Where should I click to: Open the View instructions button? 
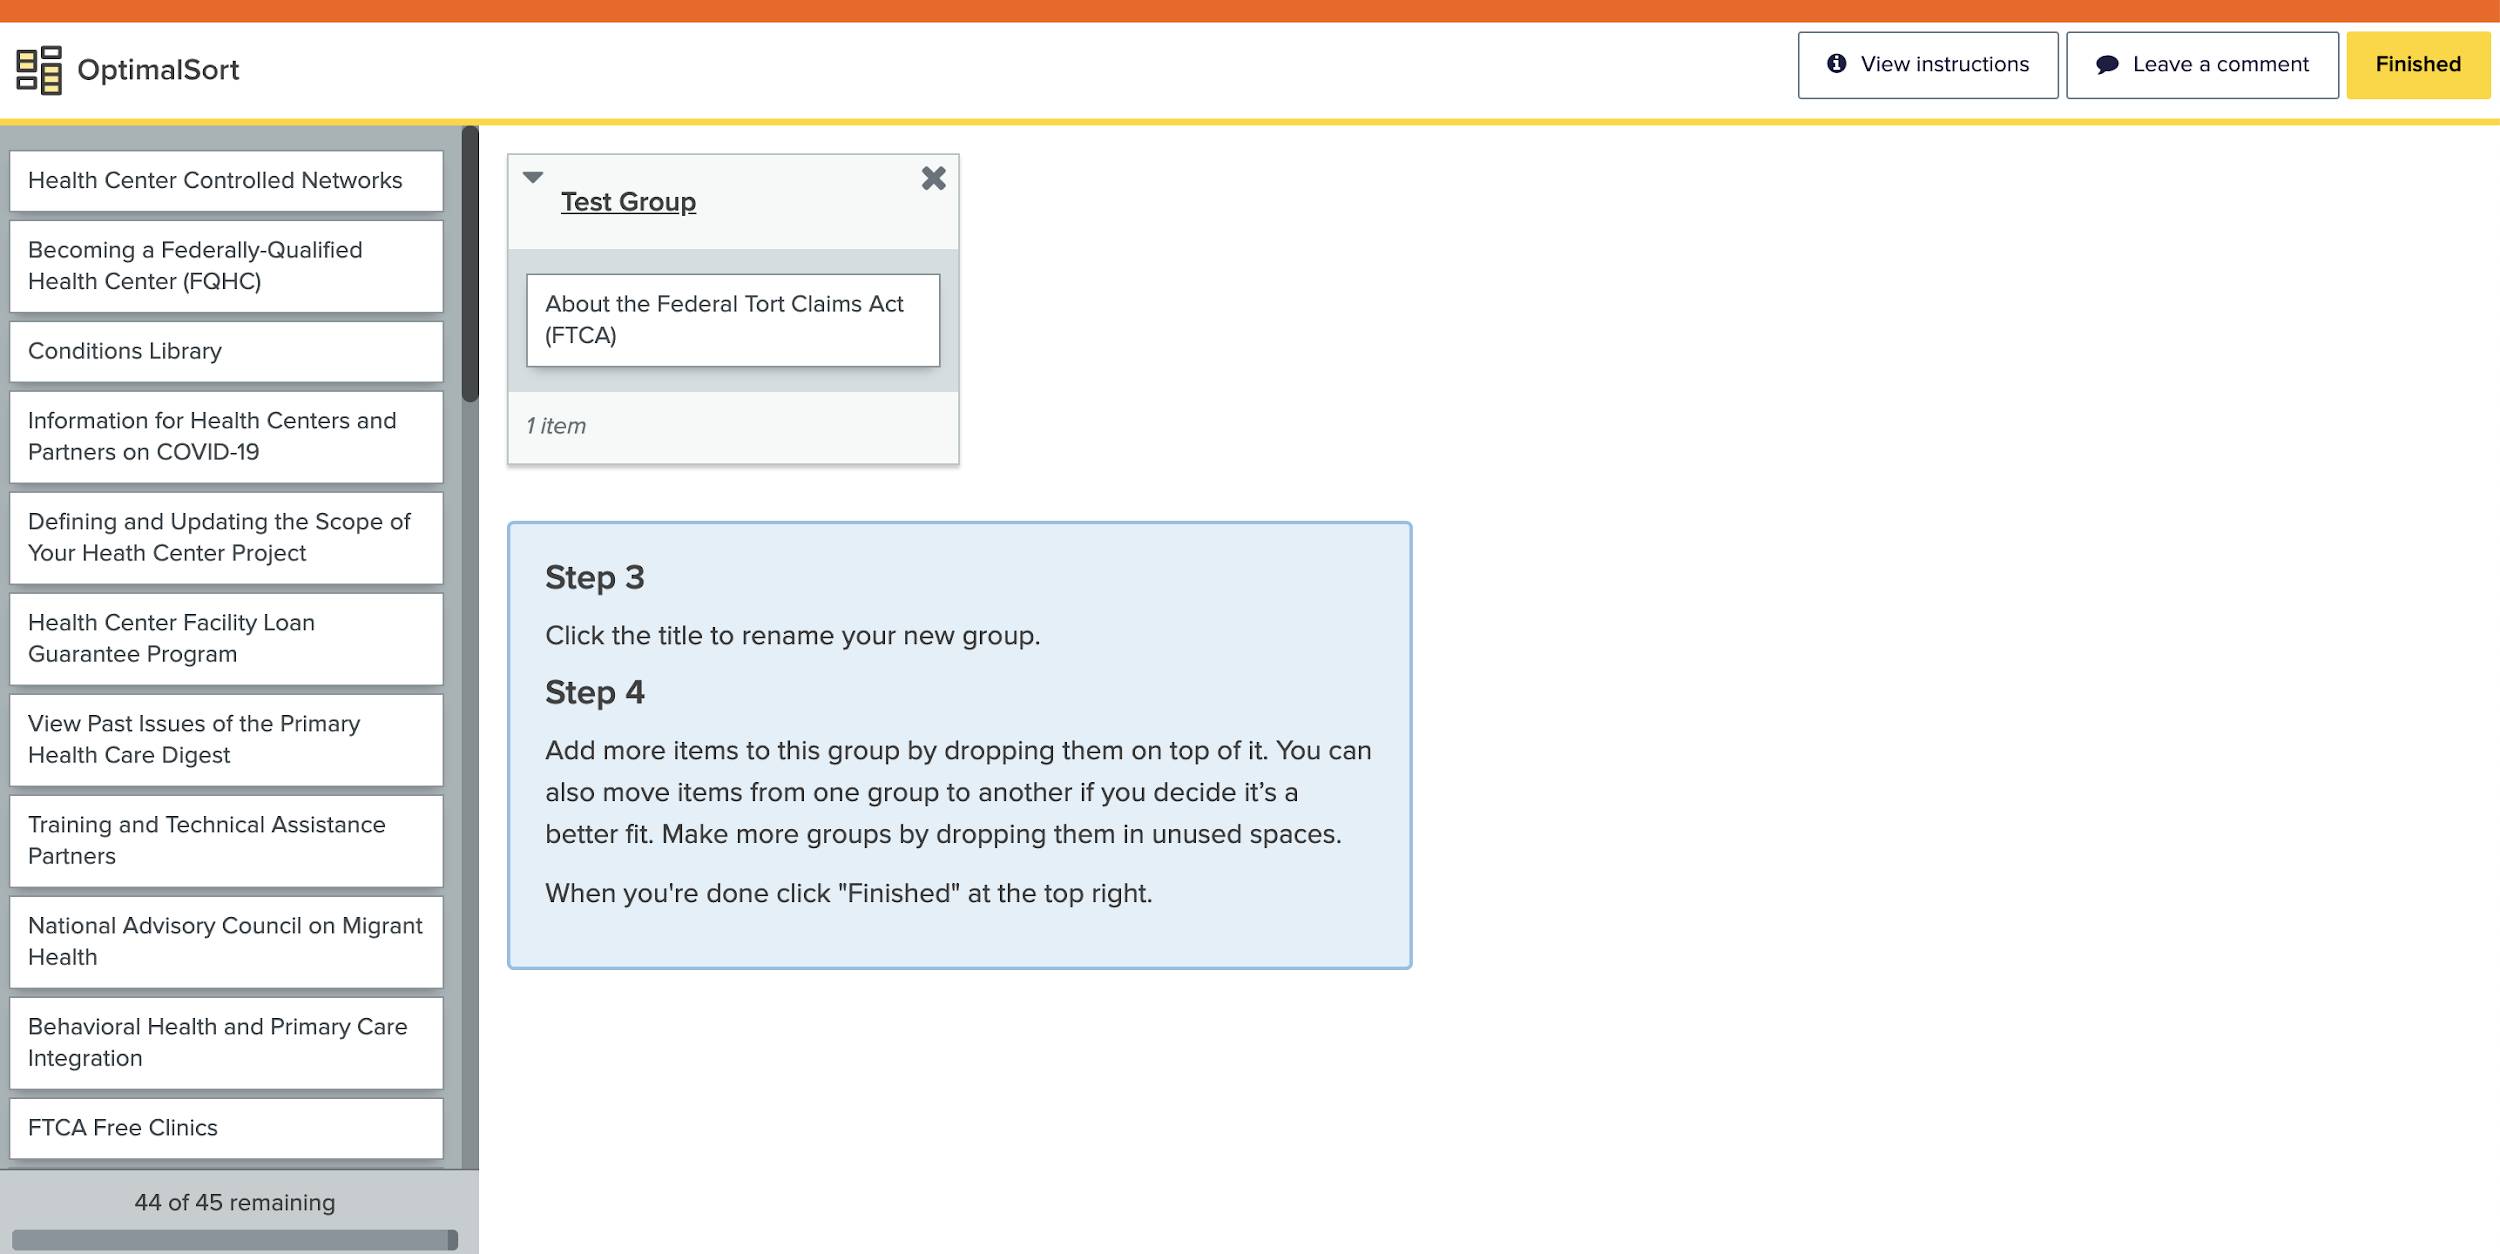tap(1927, 65)
